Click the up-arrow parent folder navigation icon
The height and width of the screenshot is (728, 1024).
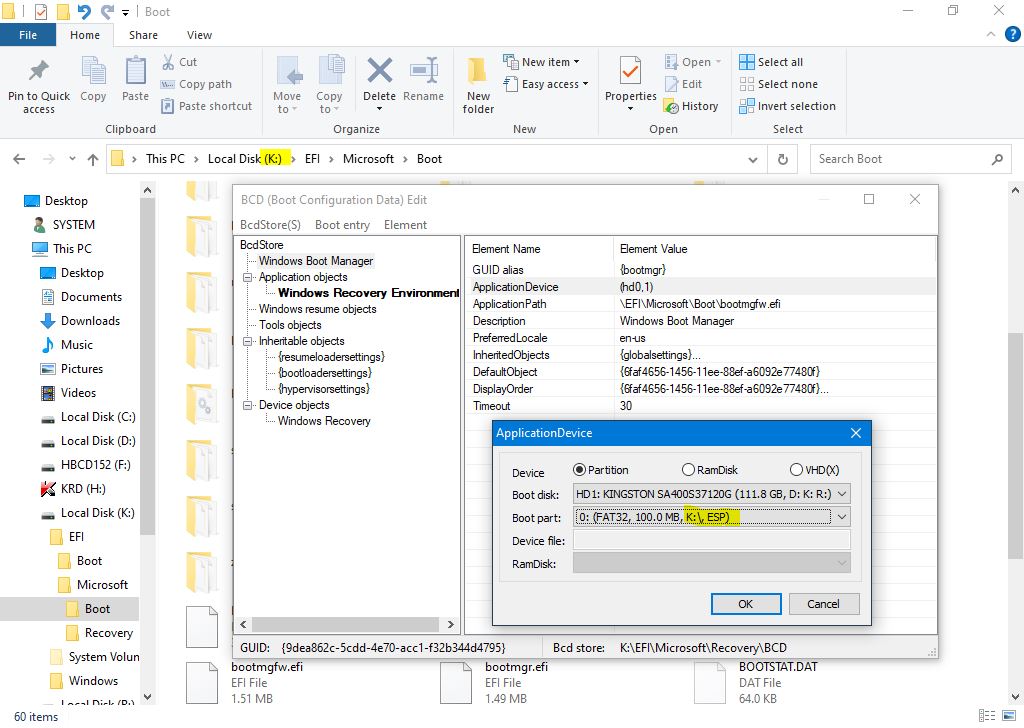click(x=93, y=159)
